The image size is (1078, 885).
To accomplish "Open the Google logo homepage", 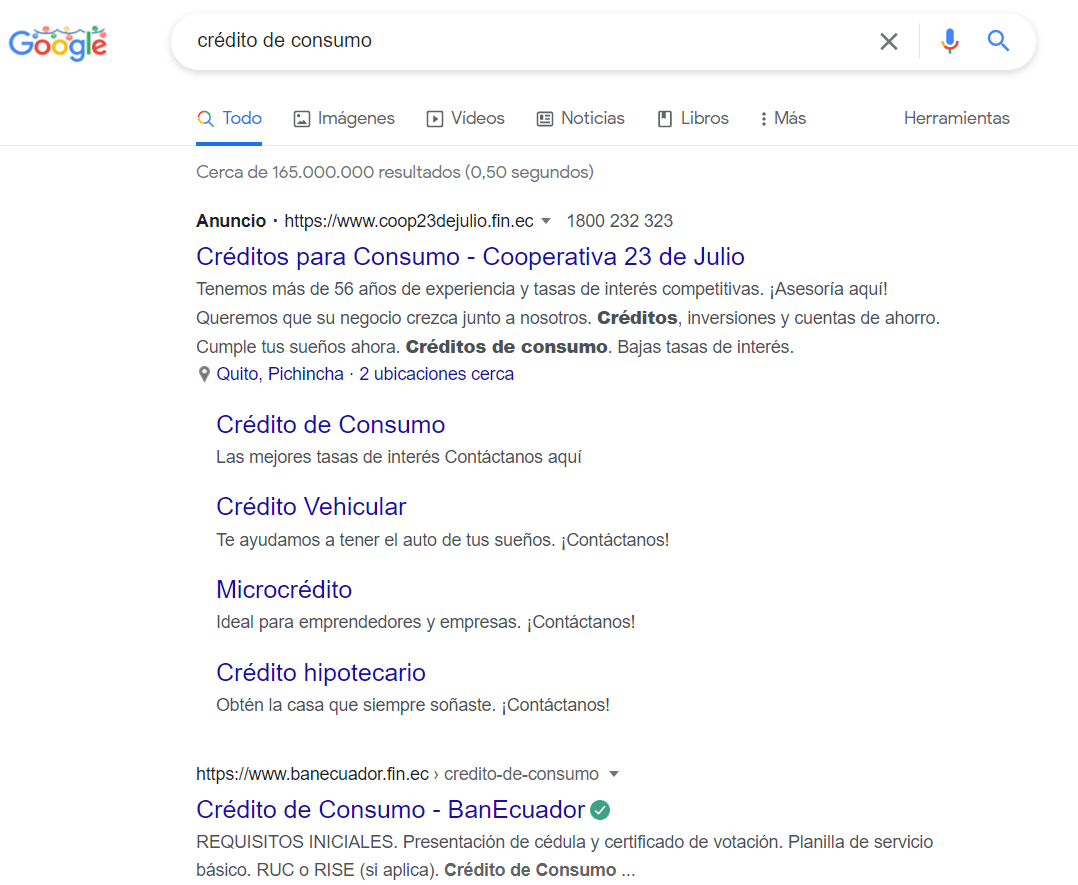I will tap(58, 43).
